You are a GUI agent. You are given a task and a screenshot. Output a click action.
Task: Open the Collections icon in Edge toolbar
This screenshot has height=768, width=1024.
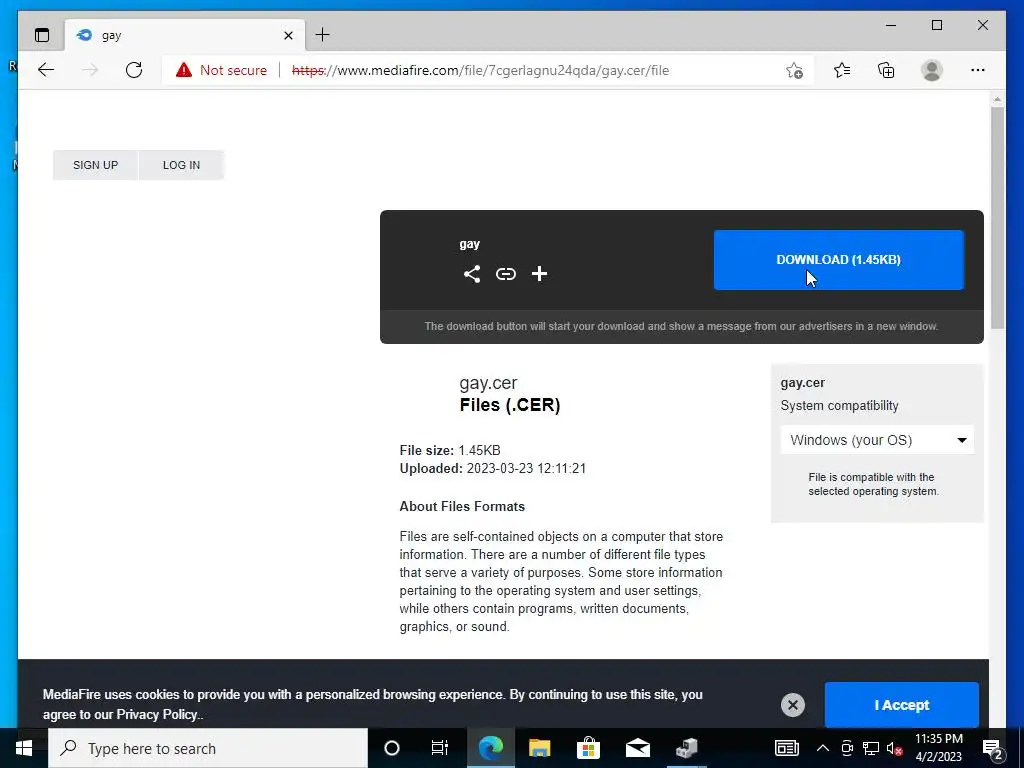886,70
